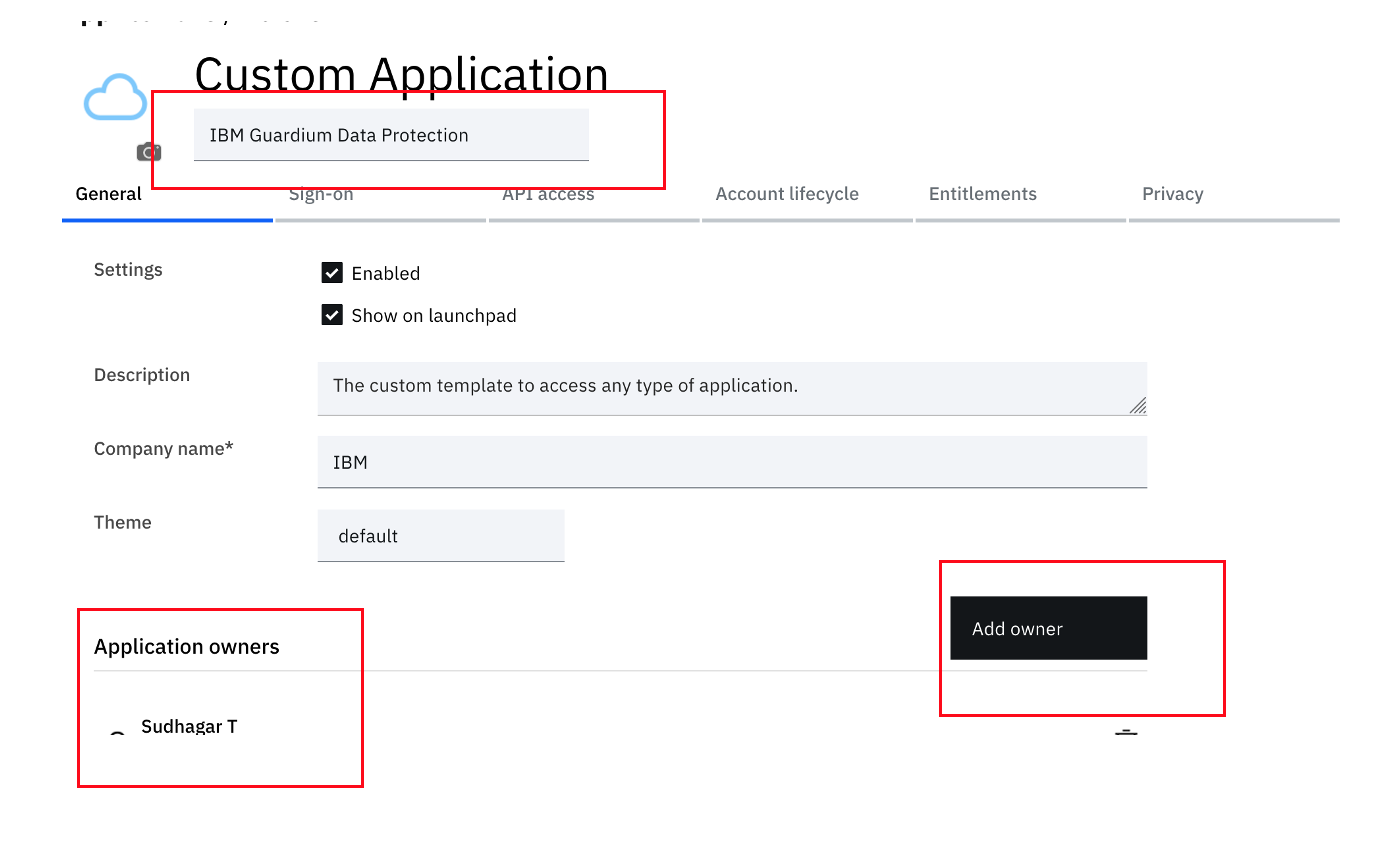Click the Custom Application heading
Image resolution: width=1400 pixels, height=864 pixels.
pos(401,76)
